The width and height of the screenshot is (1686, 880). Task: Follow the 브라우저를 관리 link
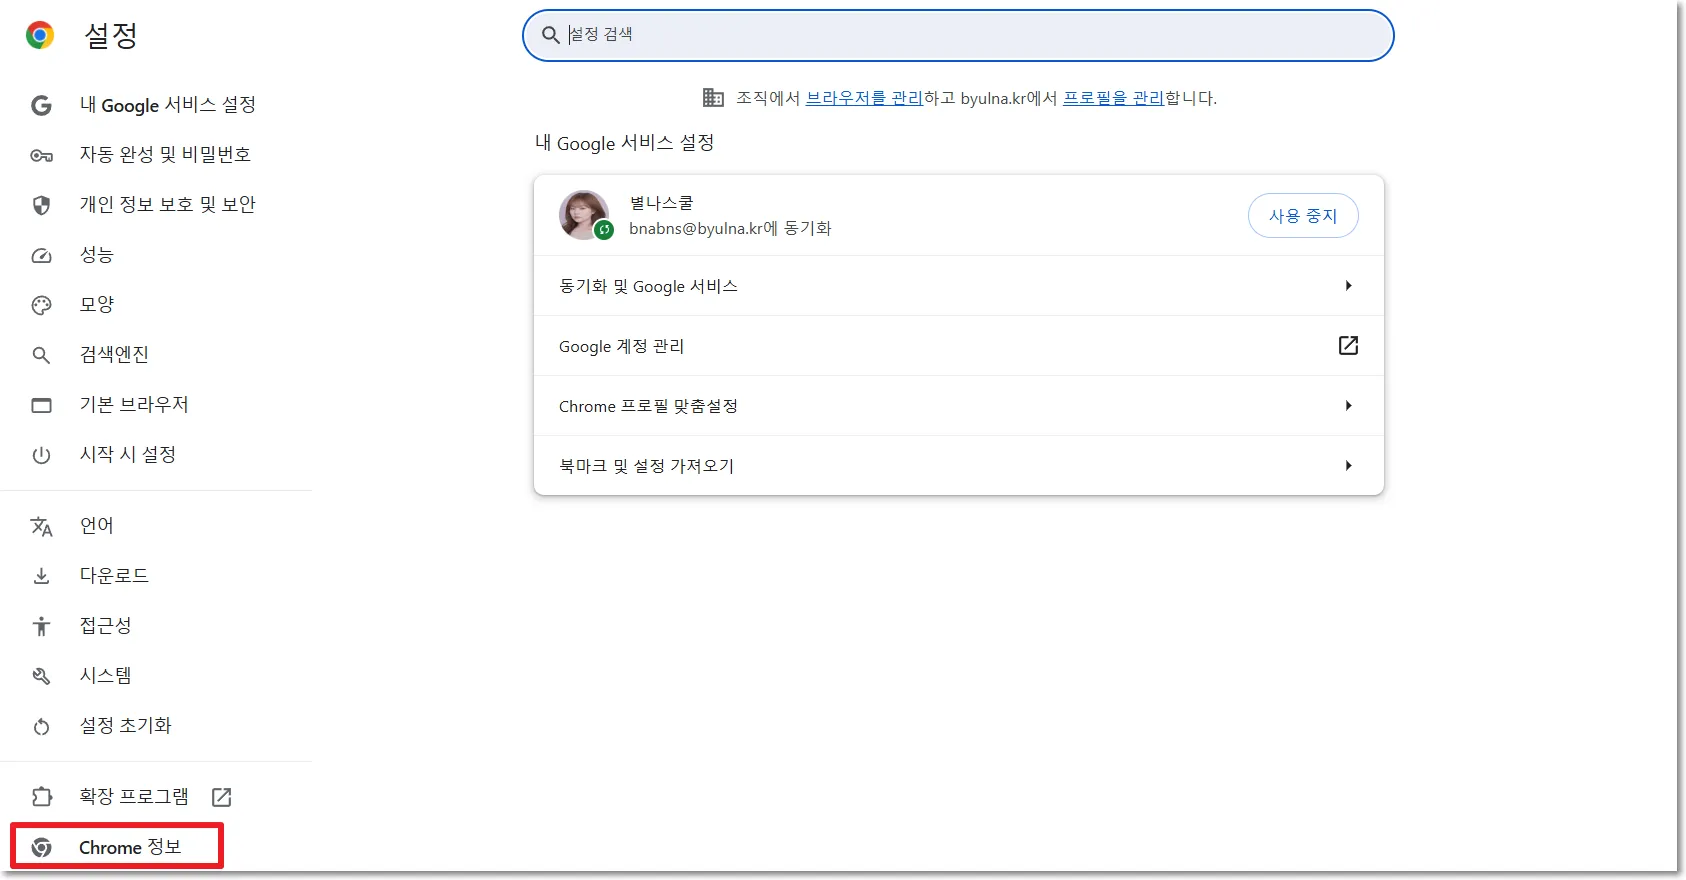click(864, 98)
